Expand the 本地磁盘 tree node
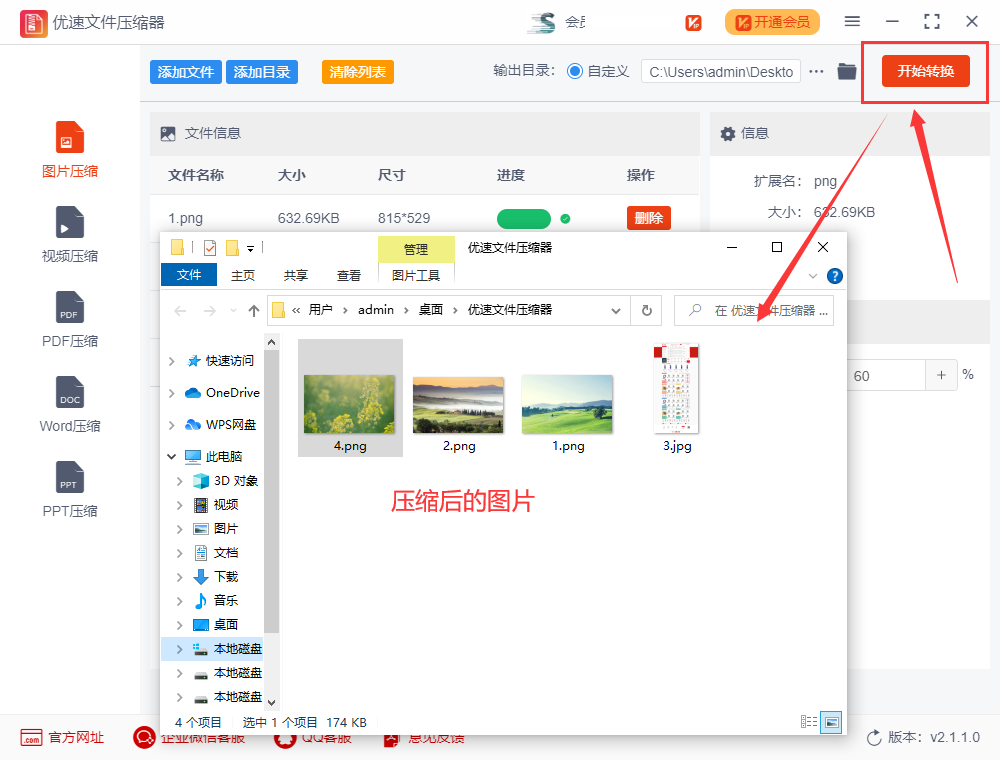 pyautogui.click(x=181, y=648)
